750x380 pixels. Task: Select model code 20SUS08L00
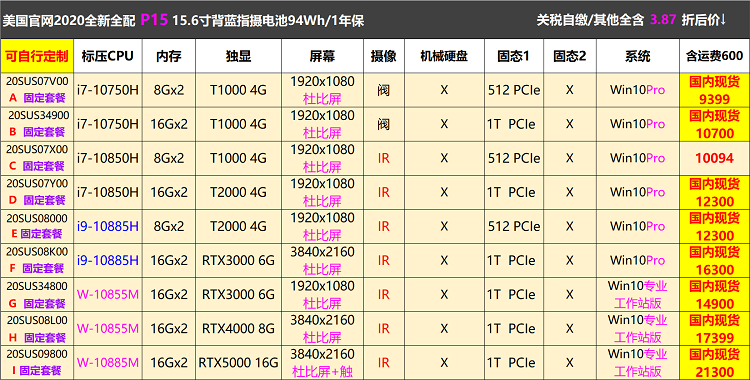click(x=37, y=320)
